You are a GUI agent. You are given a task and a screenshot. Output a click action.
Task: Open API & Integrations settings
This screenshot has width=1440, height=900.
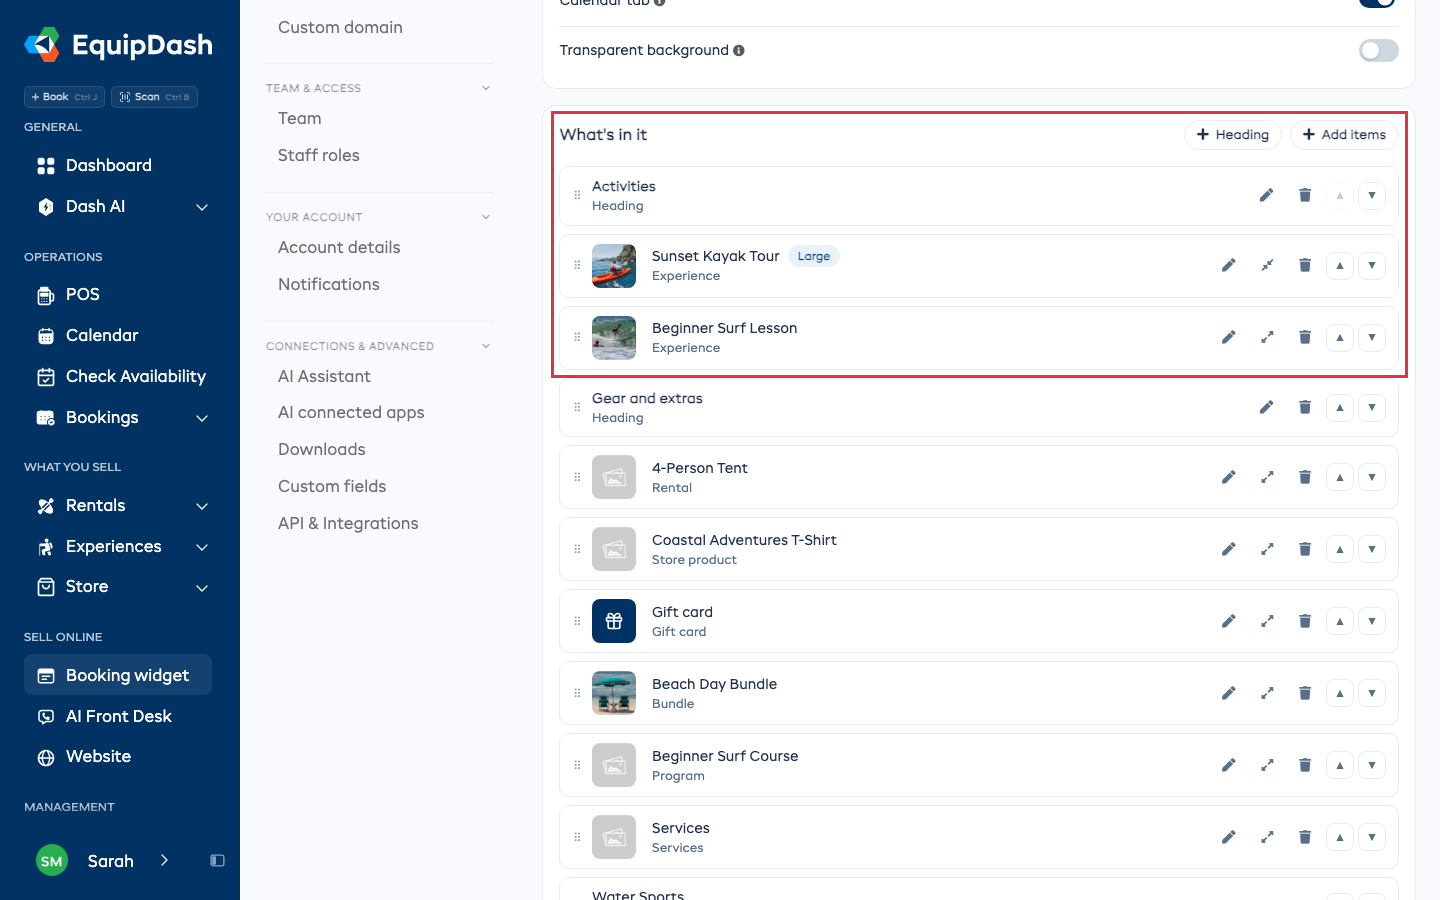[x=348, y=523]
